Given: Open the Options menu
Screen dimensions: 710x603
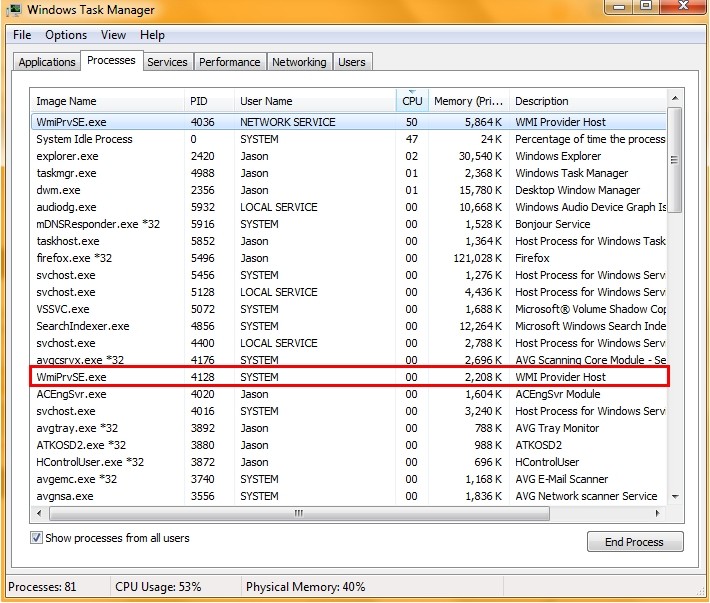Looking at the screenshot, I should [66, 35].
